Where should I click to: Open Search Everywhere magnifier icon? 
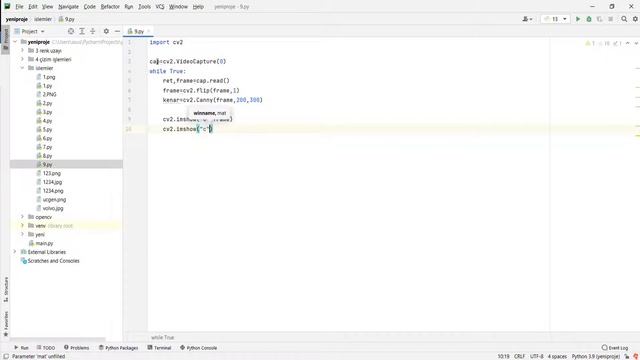(624, 19)
